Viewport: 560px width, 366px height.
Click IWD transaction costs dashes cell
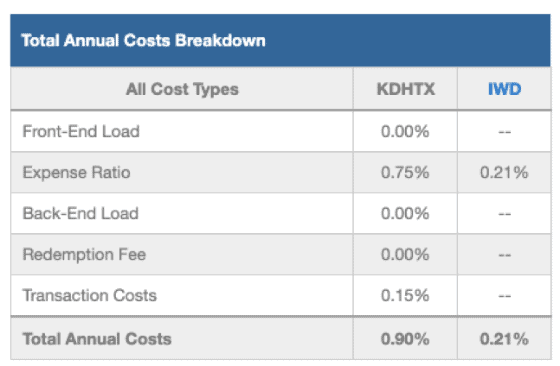click(505, 296)
